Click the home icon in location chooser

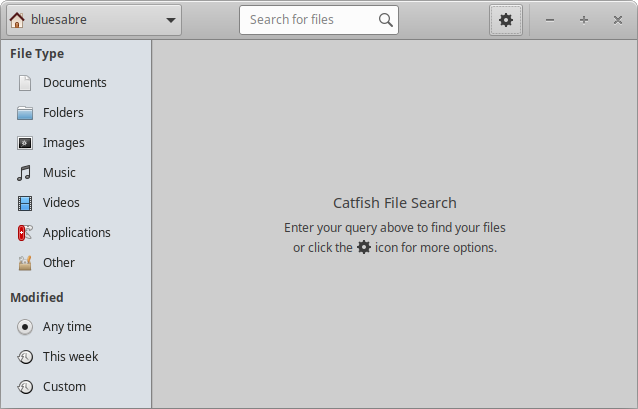(17, 19)
